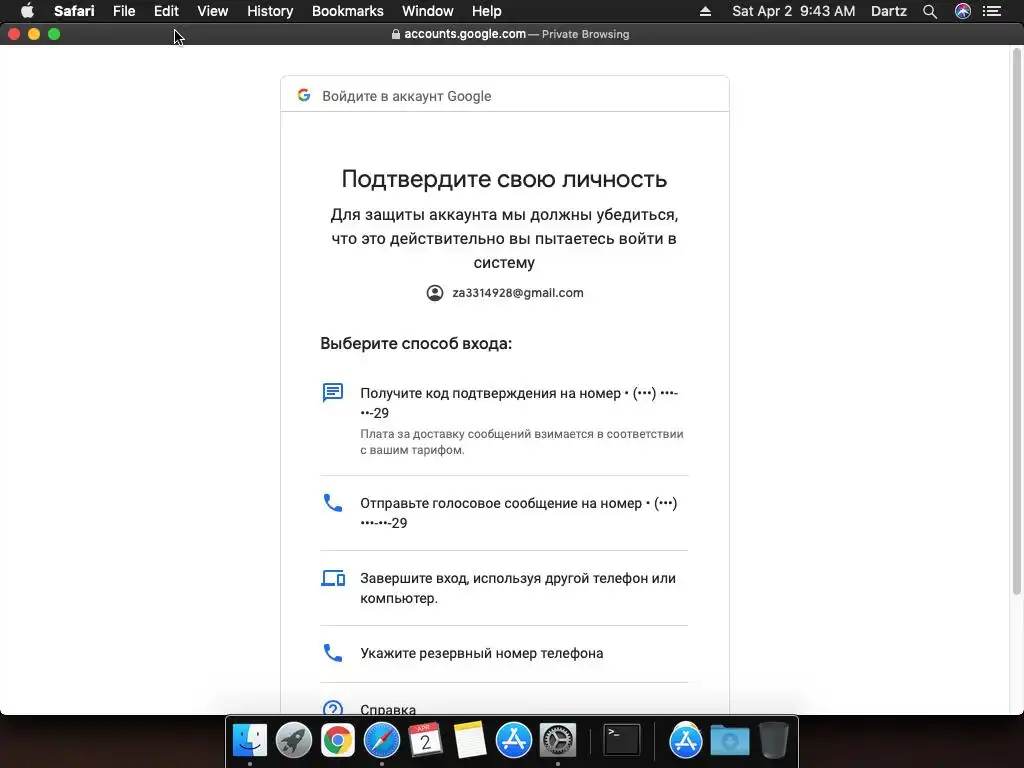Open Spotlight search magnifier
The width and height of the screenshot is (1024, 768).
point(930,11)
